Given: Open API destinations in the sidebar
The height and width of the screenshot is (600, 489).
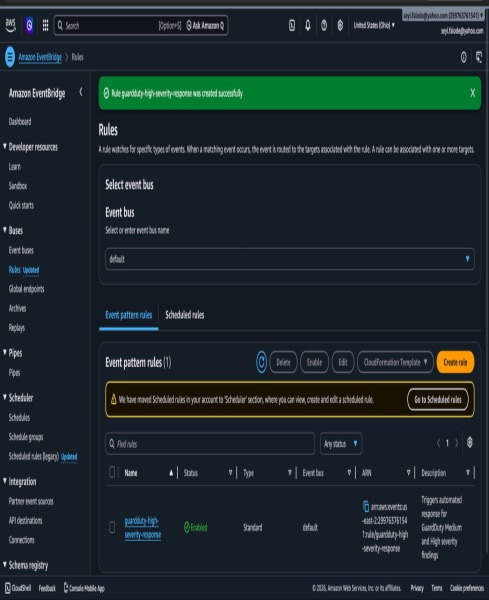Looking at the screenshot, I should click(x=25, y=520).
